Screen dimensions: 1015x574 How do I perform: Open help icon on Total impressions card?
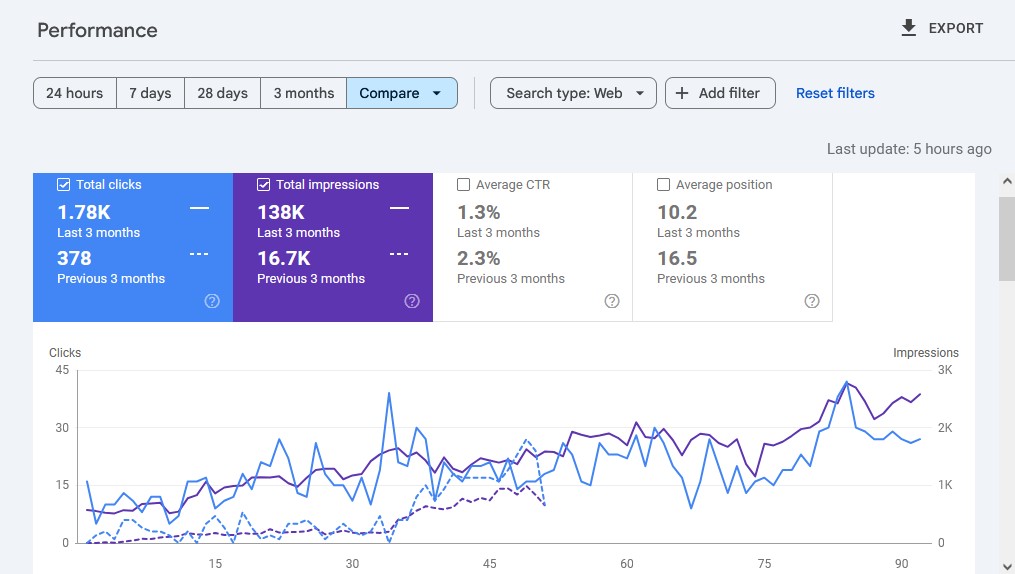(x=412, y=301)
